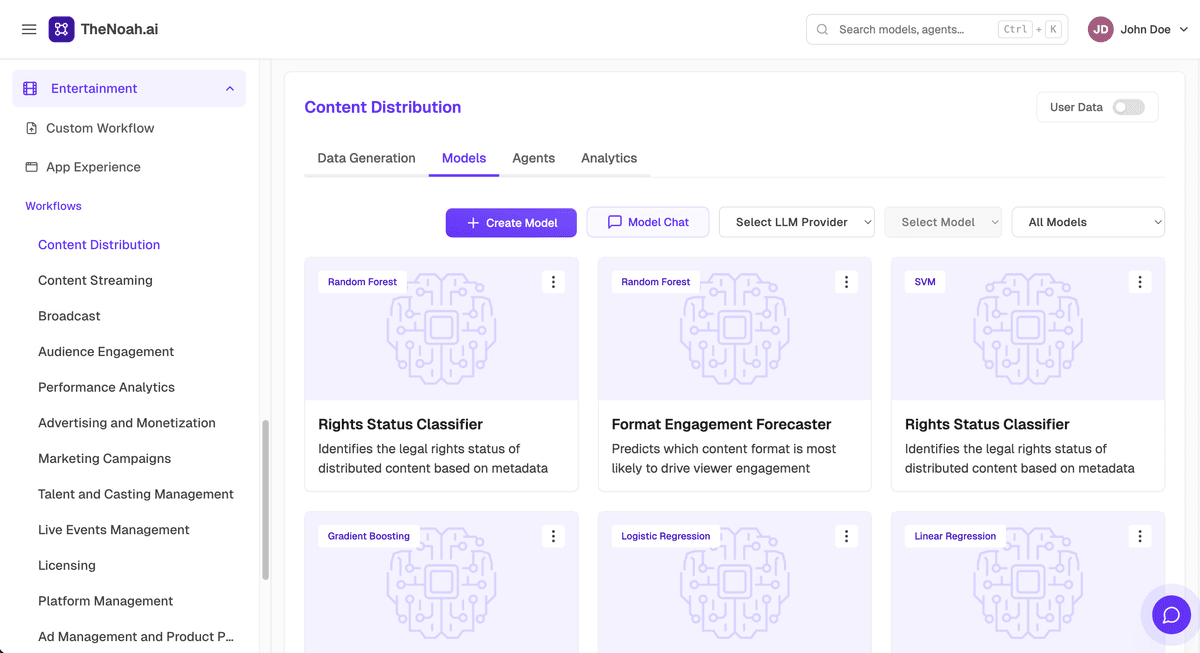Open the All Models filter dropdown

coord(1088,222)
